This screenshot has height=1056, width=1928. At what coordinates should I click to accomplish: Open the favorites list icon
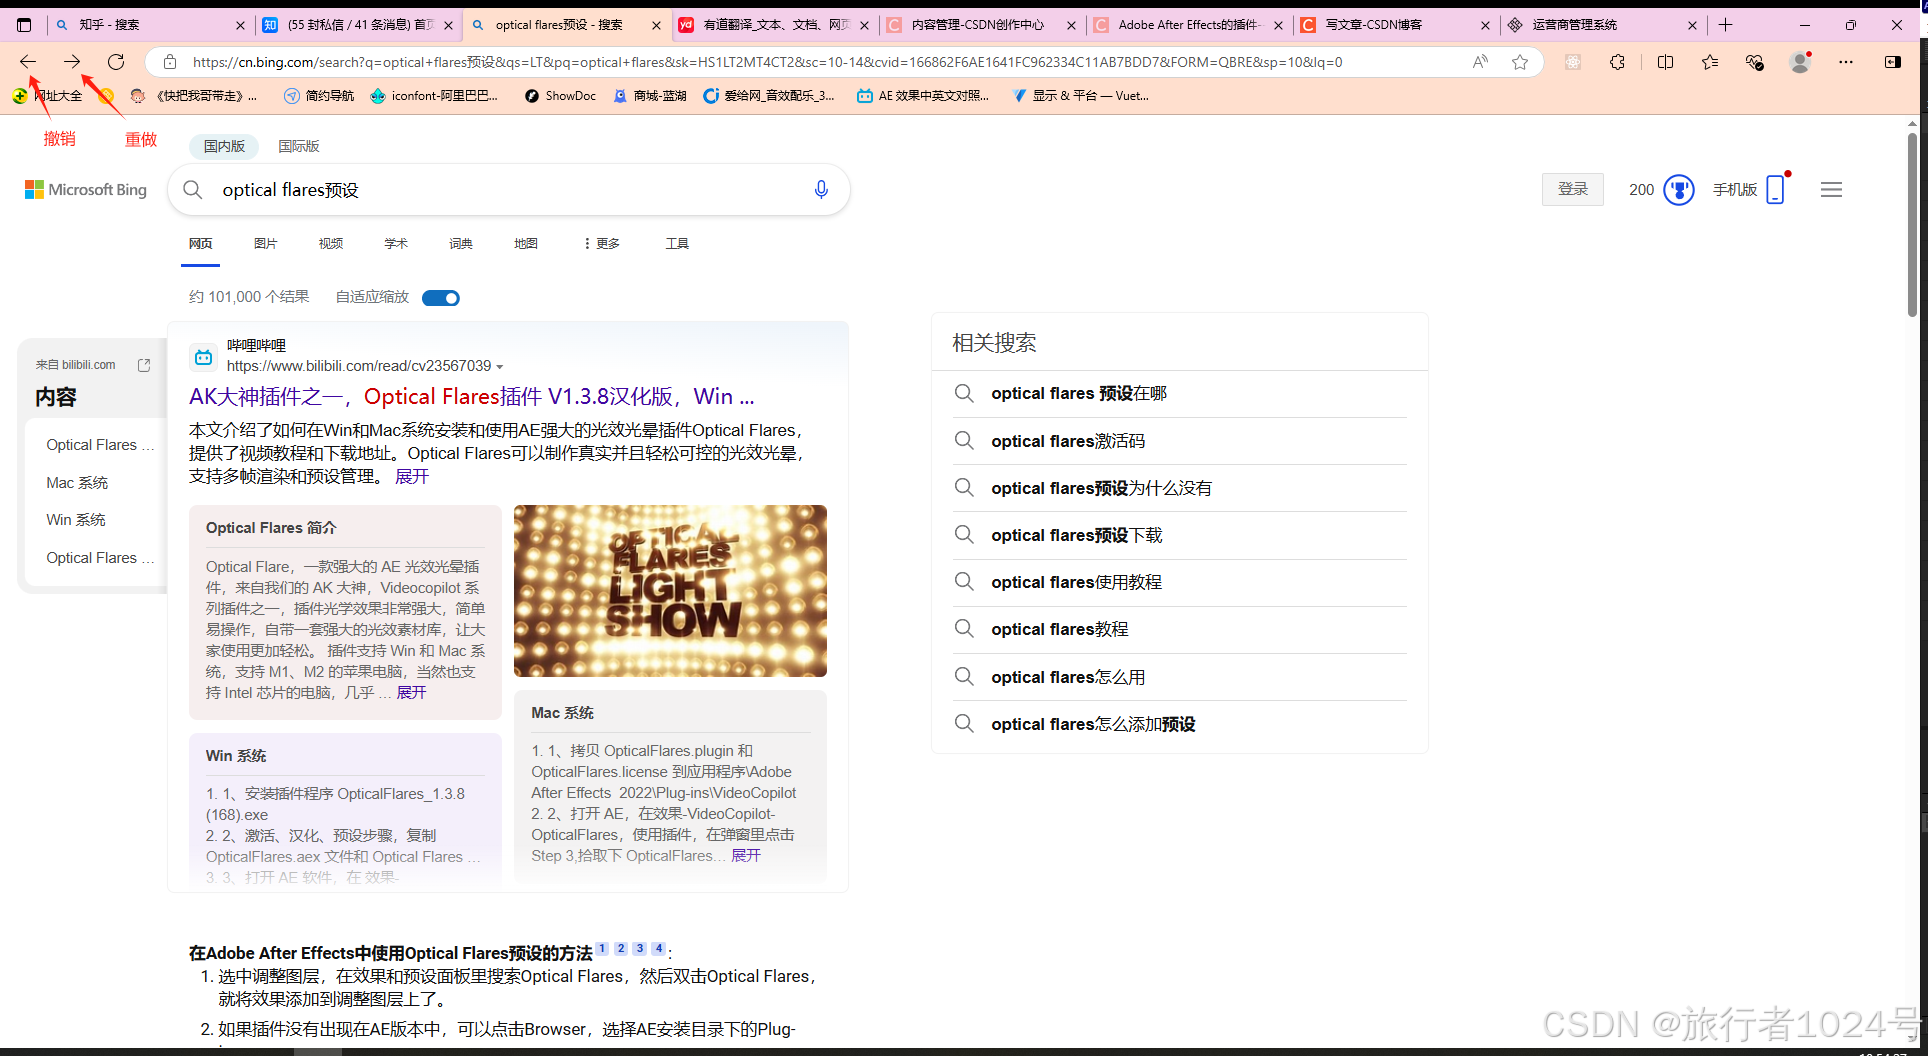point(1710,62)
